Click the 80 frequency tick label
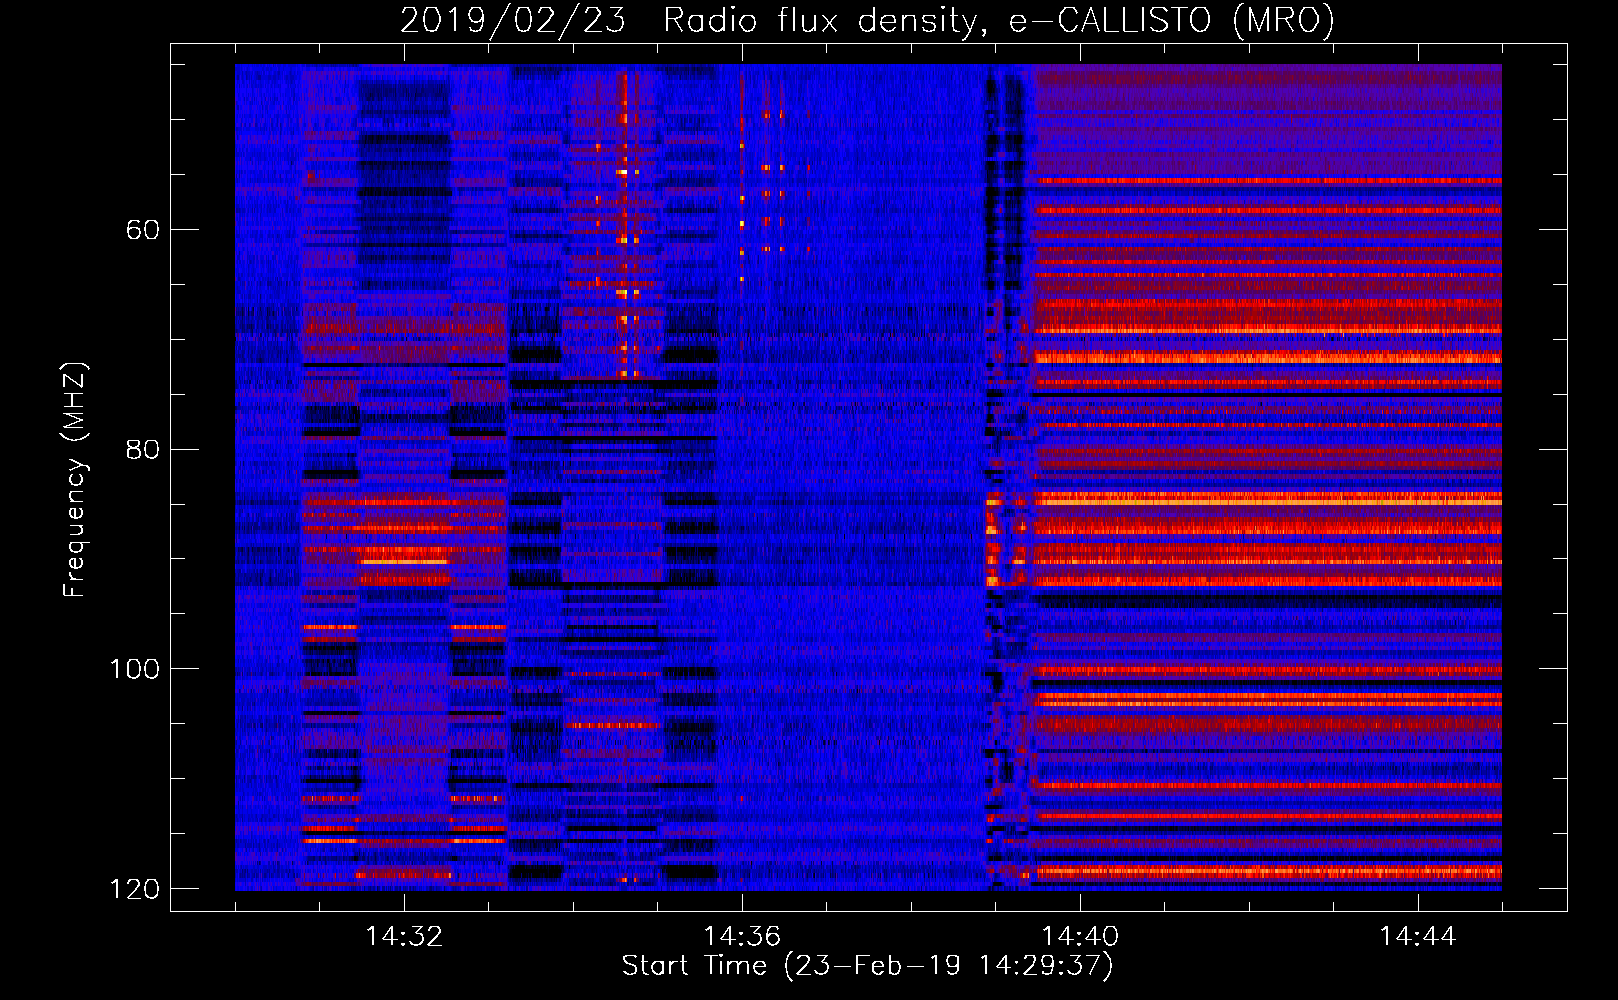1618x1000 pixels. pyautogui.click(x=143, y=449)
